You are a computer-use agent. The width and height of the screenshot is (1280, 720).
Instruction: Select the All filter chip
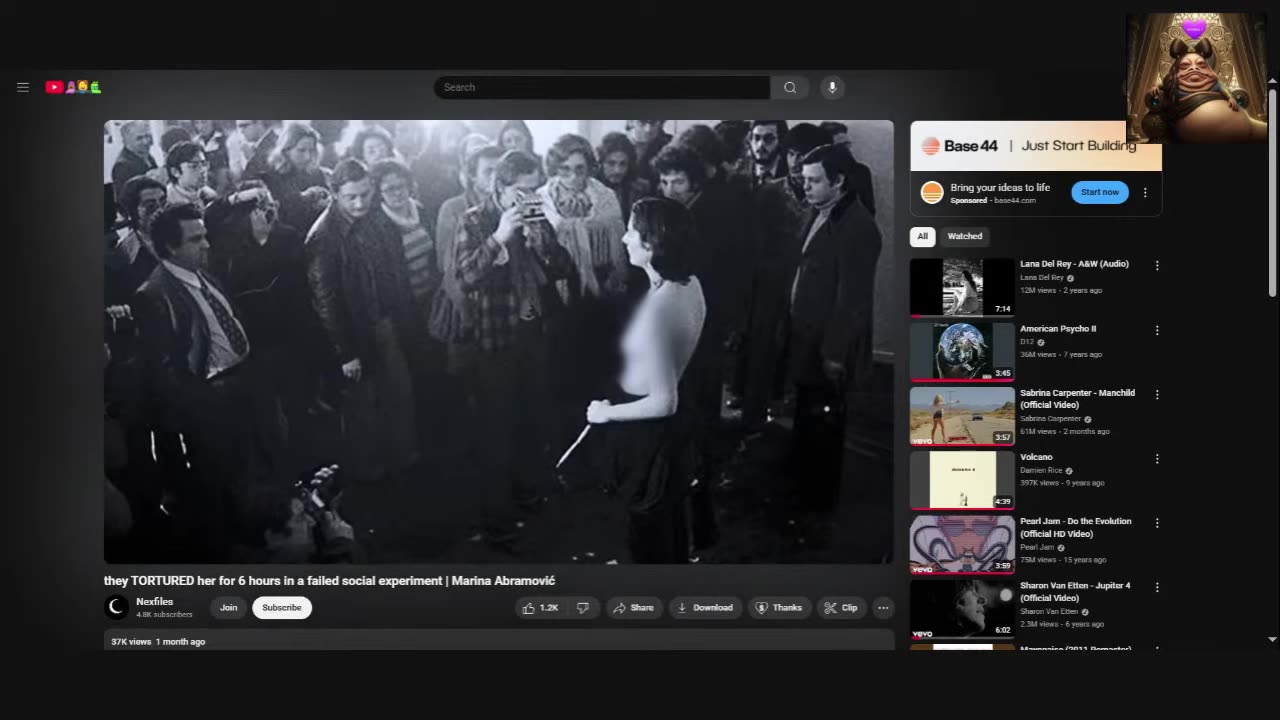click(x=922, y=236)
